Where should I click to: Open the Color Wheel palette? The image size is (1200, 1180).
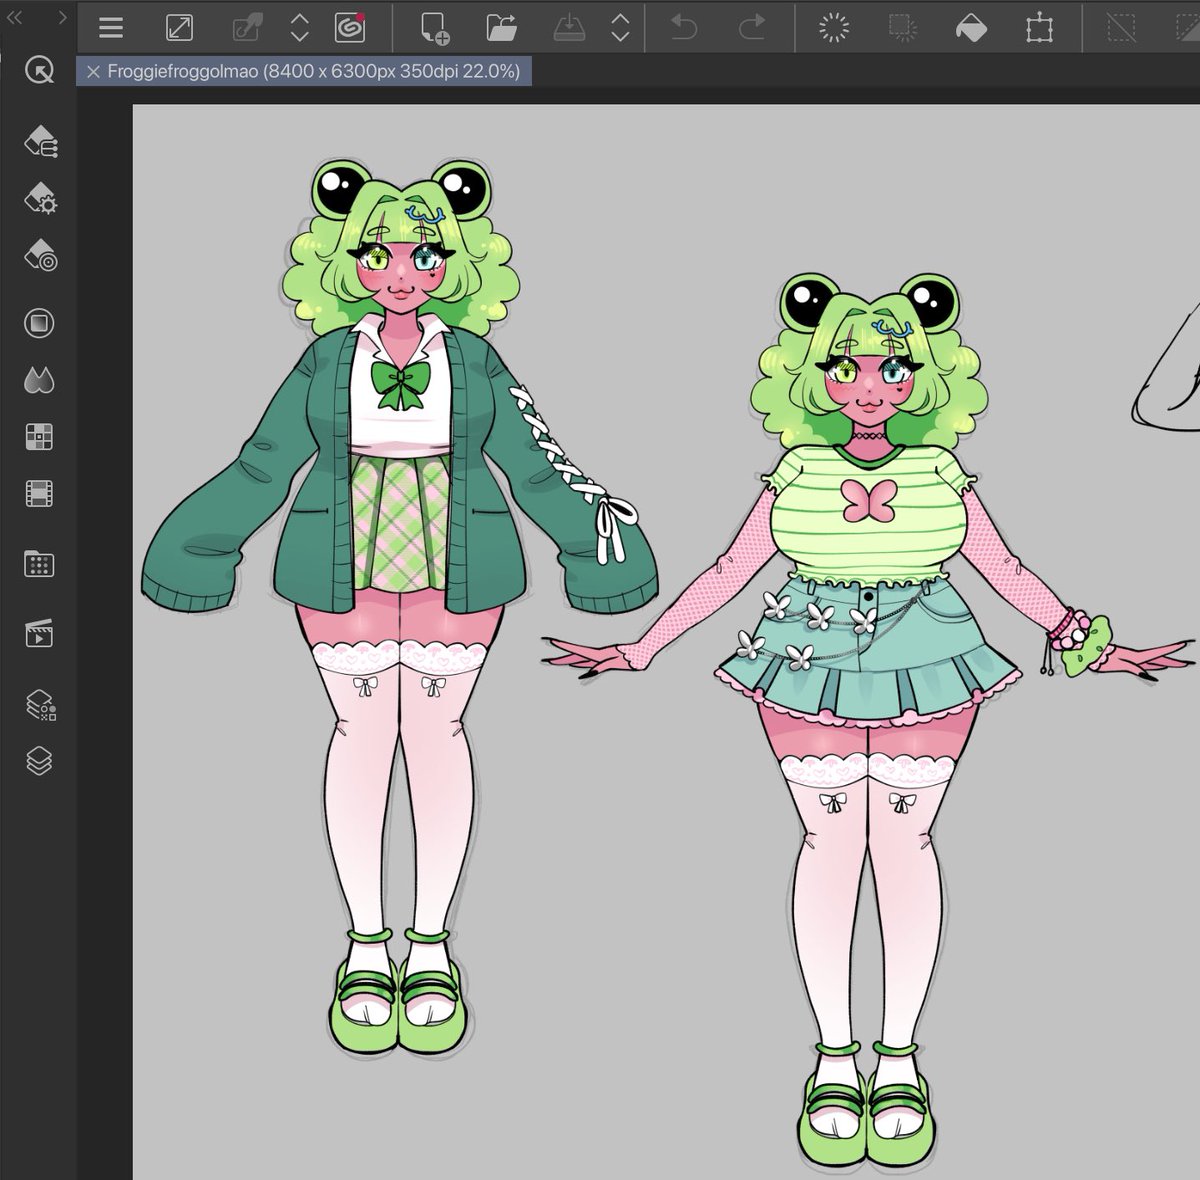(39, 323)
